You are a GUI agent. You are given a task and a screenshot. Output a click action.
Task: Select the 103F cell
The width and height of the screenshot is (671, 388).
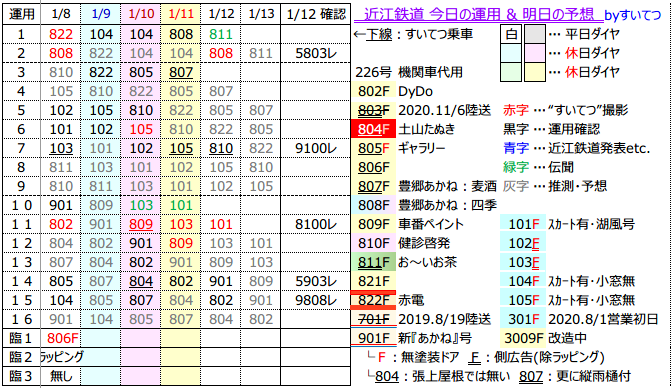point(523,262)
